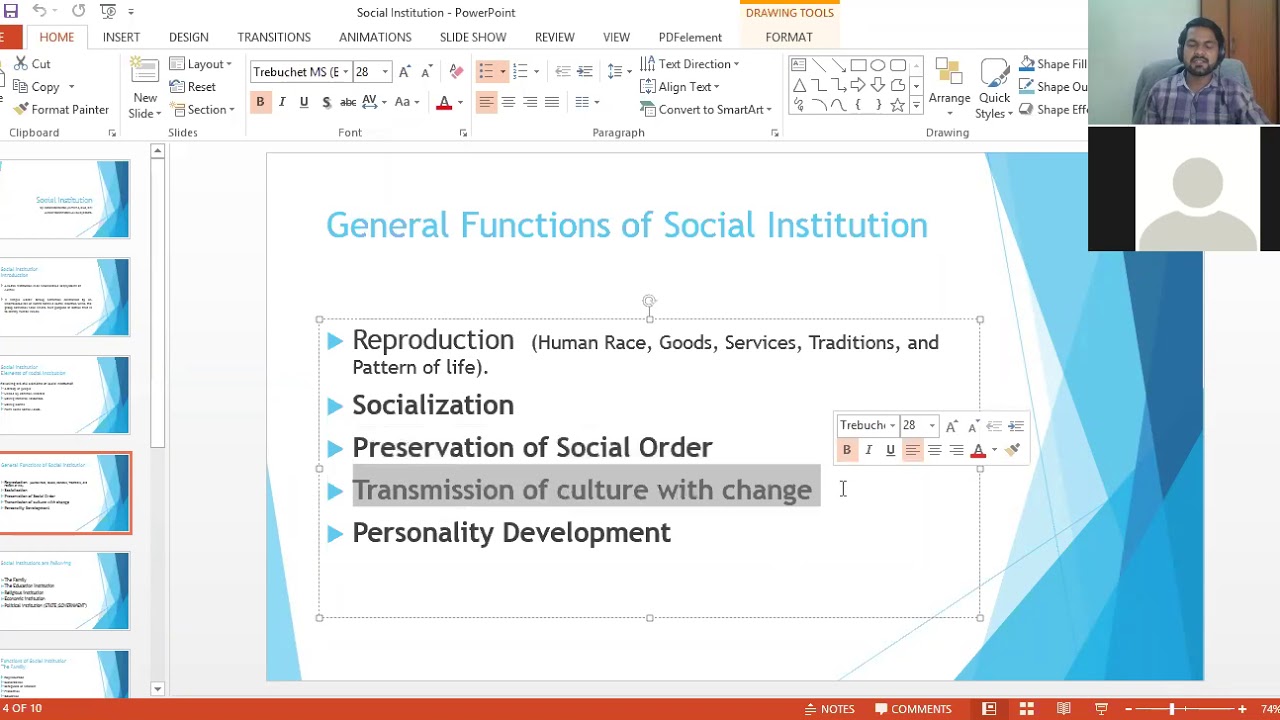Screen dimensions: 1280x720
Task: Select the Text Box shape in shapes gallery
Action: tap(799, 65)
